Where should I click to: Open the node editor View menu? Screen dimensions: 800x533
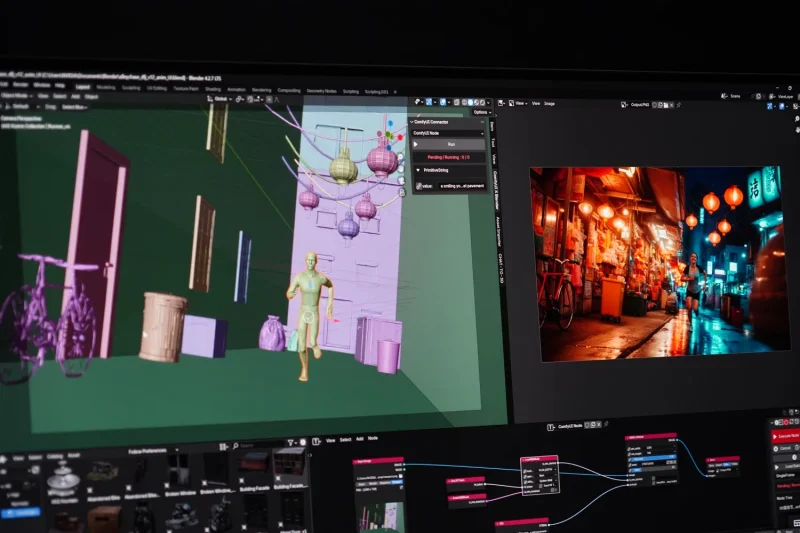[x=330, y=440]
